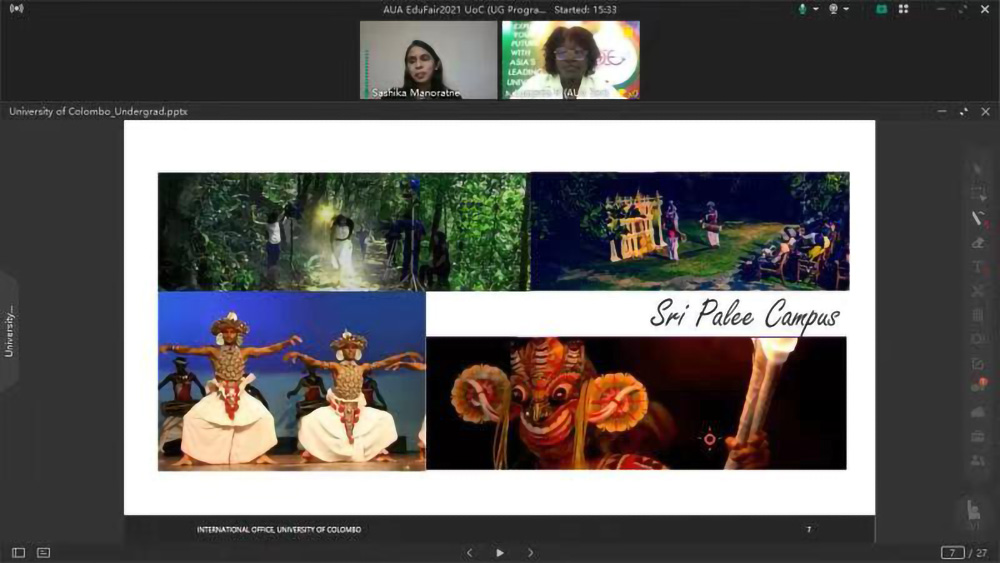The image size is (1000, 563).
Task: Select Sashika Manoratne's video thumbnail
Action: point(429,60)
